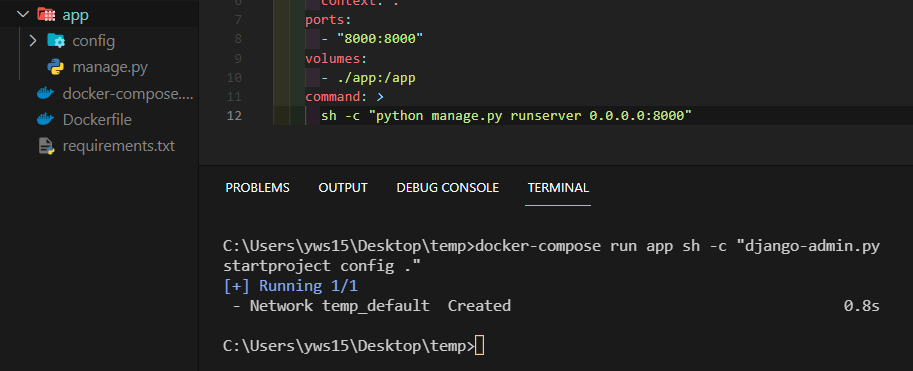Switch to the OUTPUT panel tab
The height and width of the screenshot is (371, 913).
[x=343, y=188]
